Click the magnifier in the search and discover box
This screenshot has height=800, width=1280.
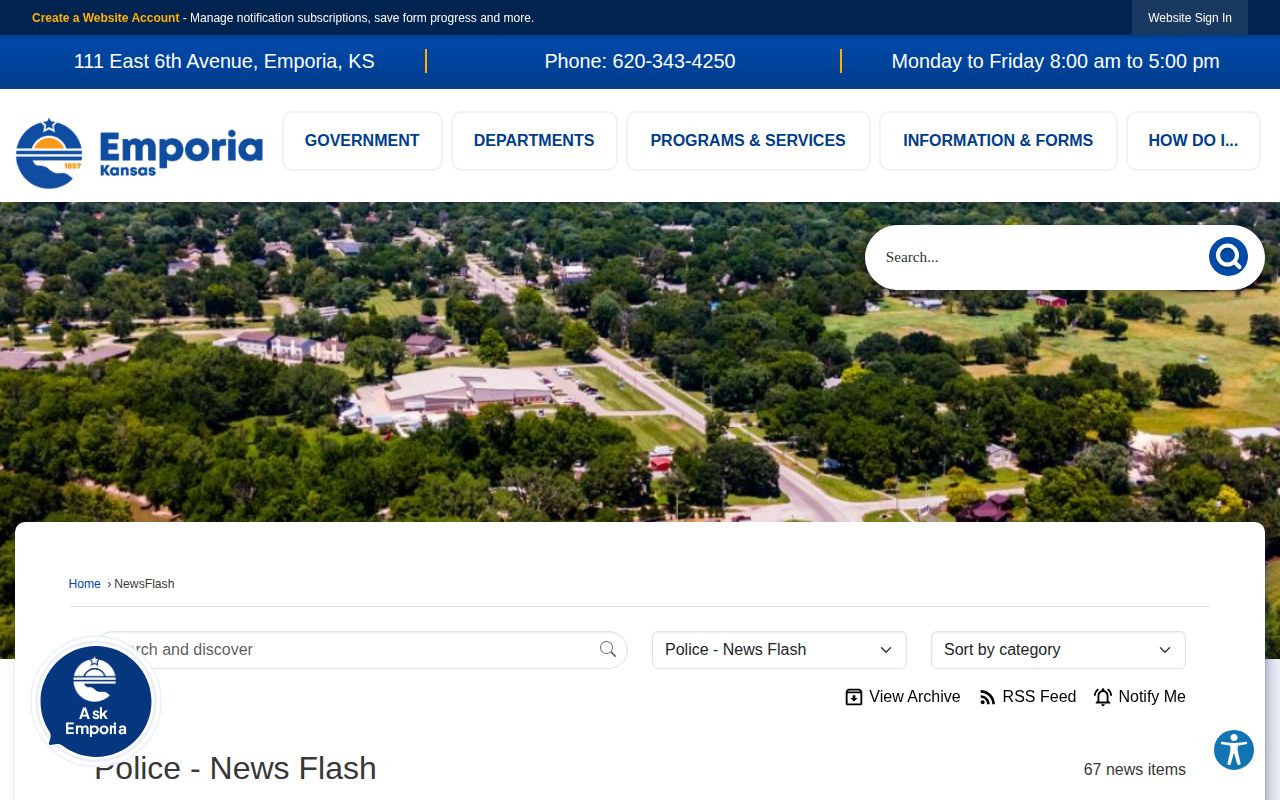coord(608,650)
